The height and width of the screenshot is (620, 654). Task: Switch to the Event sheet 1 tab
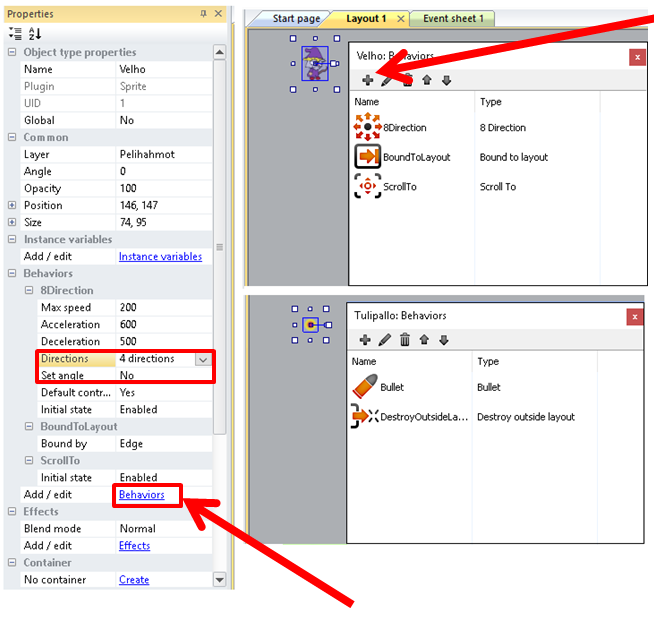point(453,19)
